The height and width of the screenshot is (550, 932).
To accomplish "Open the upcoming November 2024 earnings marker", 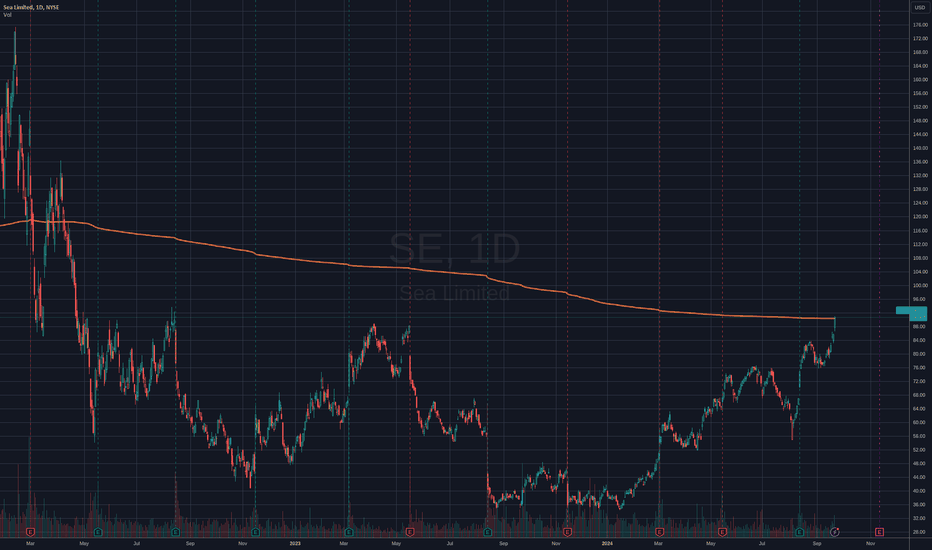I will coord(880,532).
